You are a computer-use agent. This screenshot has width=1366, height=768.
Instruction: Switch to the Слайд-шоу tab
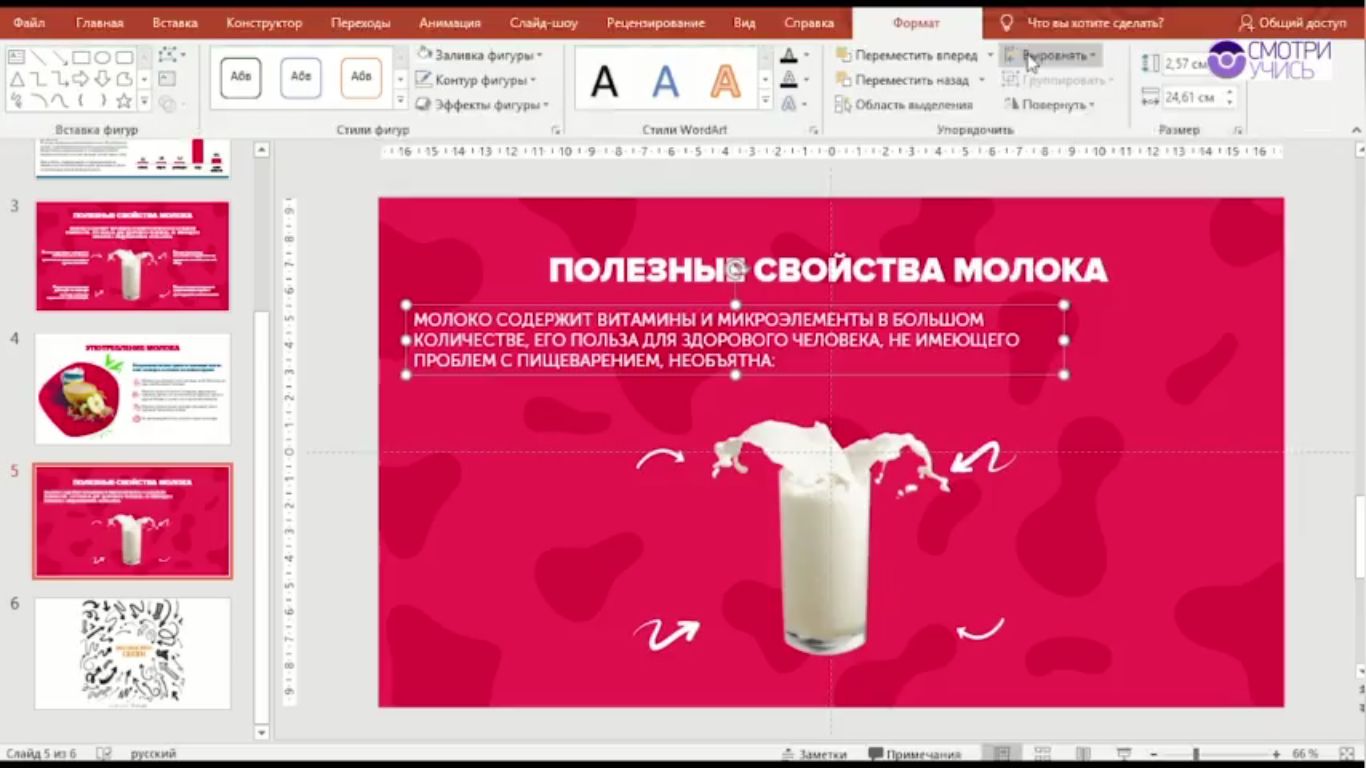544,23
